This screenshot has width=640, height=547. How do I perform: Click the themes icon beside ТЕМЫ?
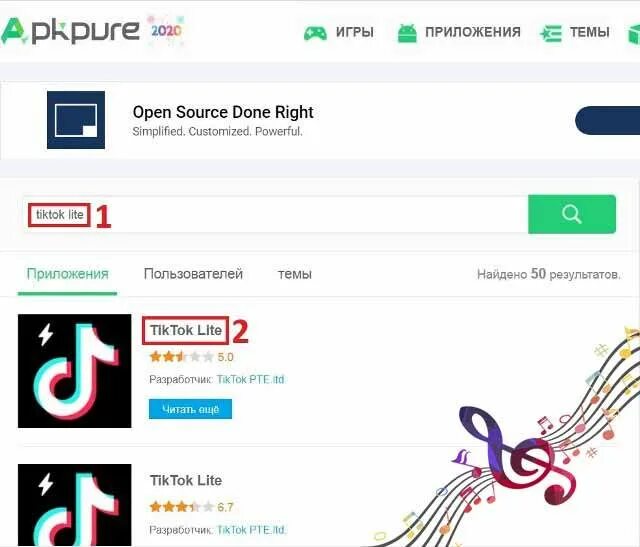point(551,33)
